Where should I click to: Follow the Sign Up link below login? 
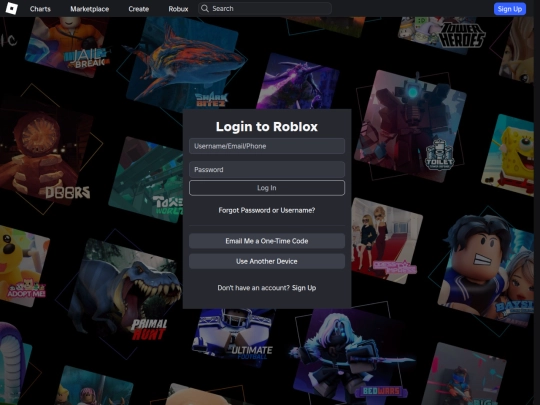coord(304,288)
